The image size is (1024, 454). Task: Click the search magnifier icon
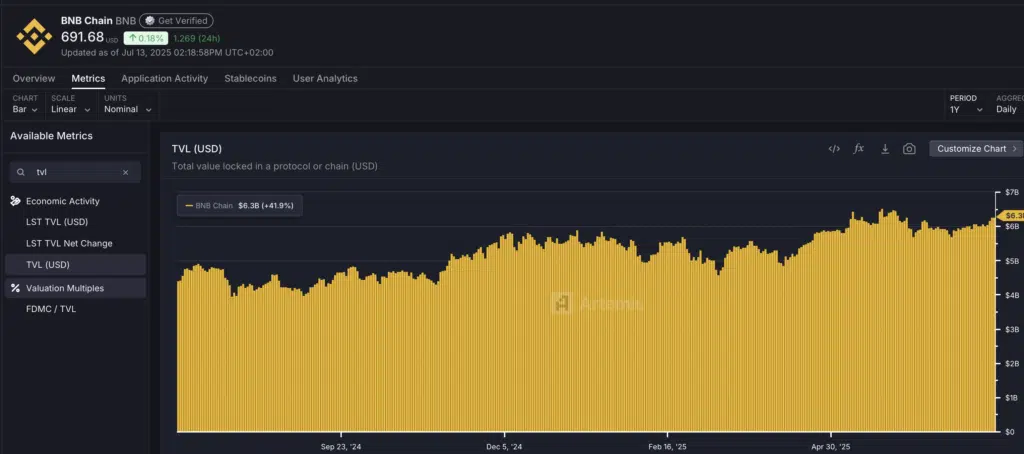pyautogui.click(x=20, y=172)
